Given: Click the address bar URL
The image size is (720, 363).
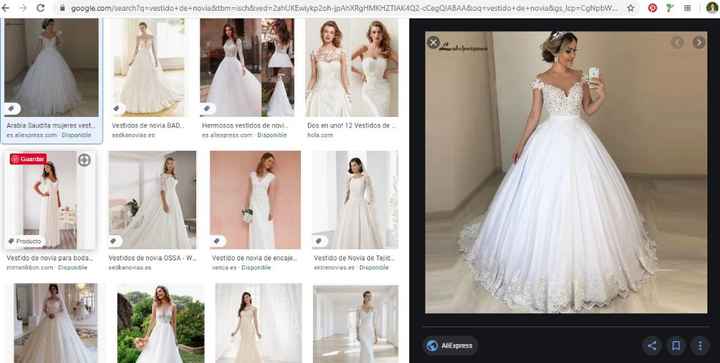Looking at the screenshot, I should coord(344,8).
